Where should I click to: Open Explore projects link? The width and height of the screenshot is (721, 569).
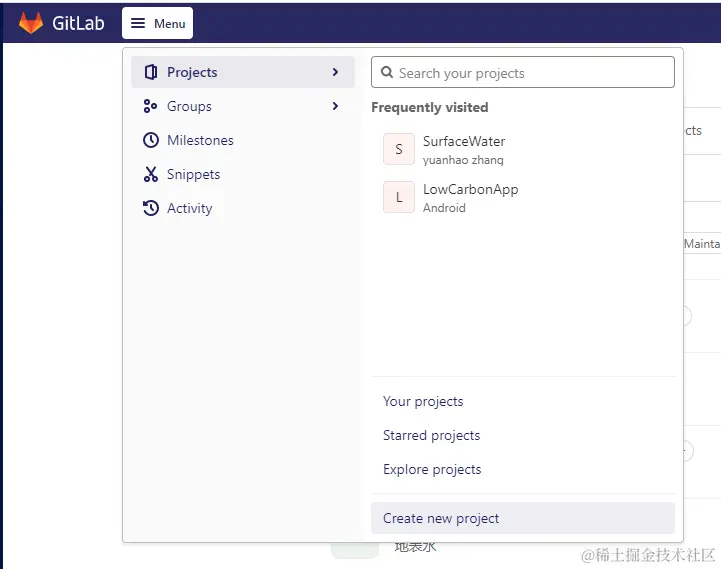click(432, 469)
